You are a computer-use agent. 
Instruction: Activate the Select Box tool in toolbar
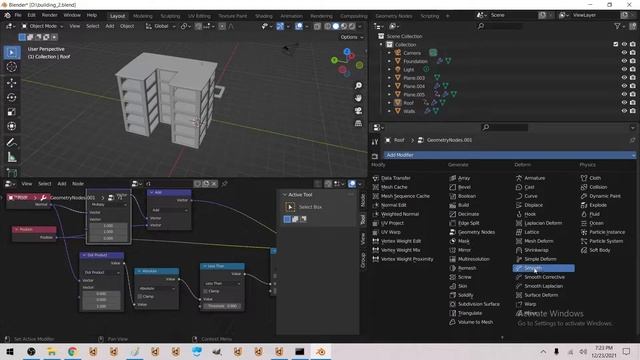tap(11, 53)
